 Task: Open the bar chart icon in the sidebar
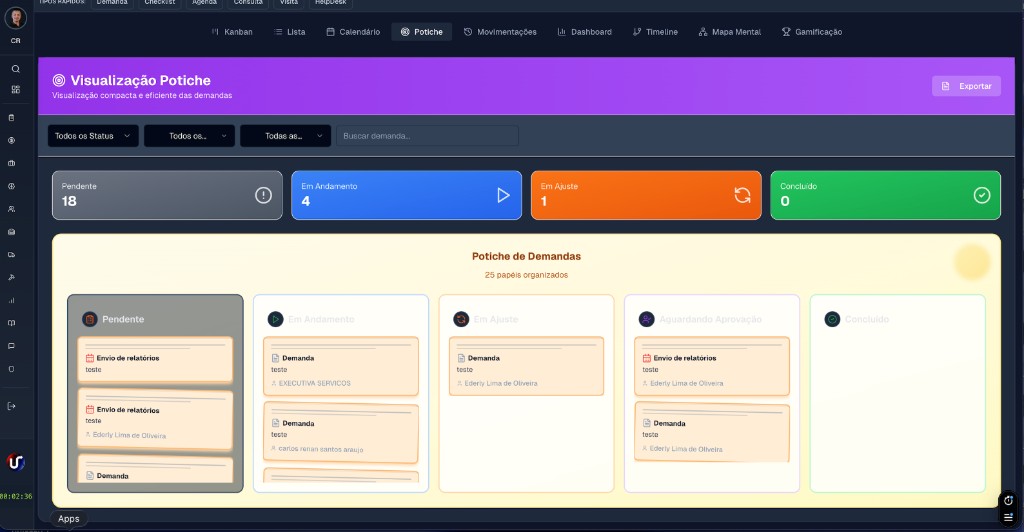pyautogui.click(x=11, y=300)
